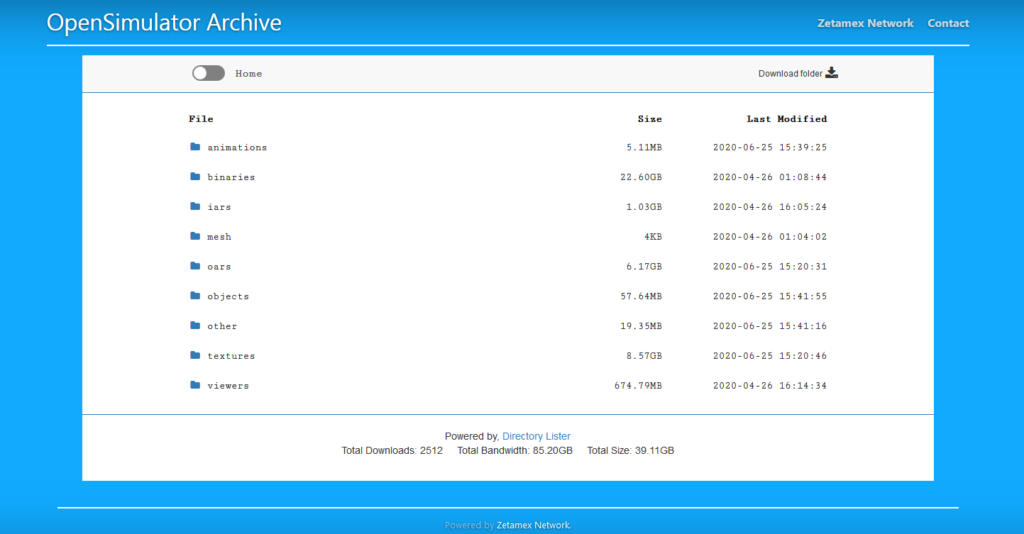Open the Contact page
This screenshot has height=534, width=1024.
pyautogui.click(x=948, y=23)
